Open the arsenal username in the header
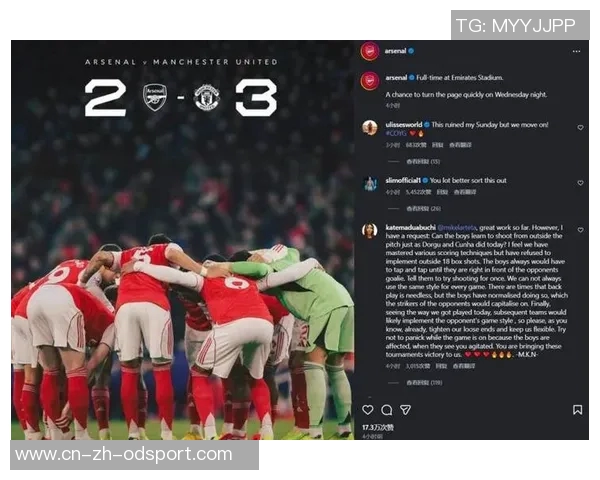This screenshot has height=480, width=600. [396, 51]
